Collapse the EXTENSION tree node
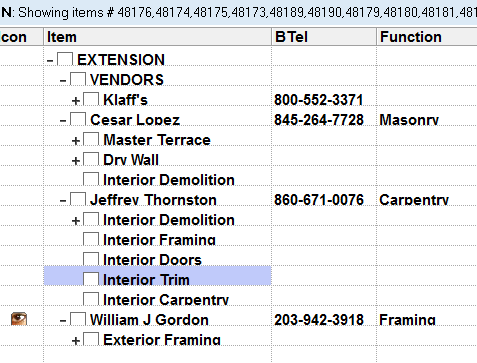The width and height of the screenshot is (477, 363). coord(50,61)
